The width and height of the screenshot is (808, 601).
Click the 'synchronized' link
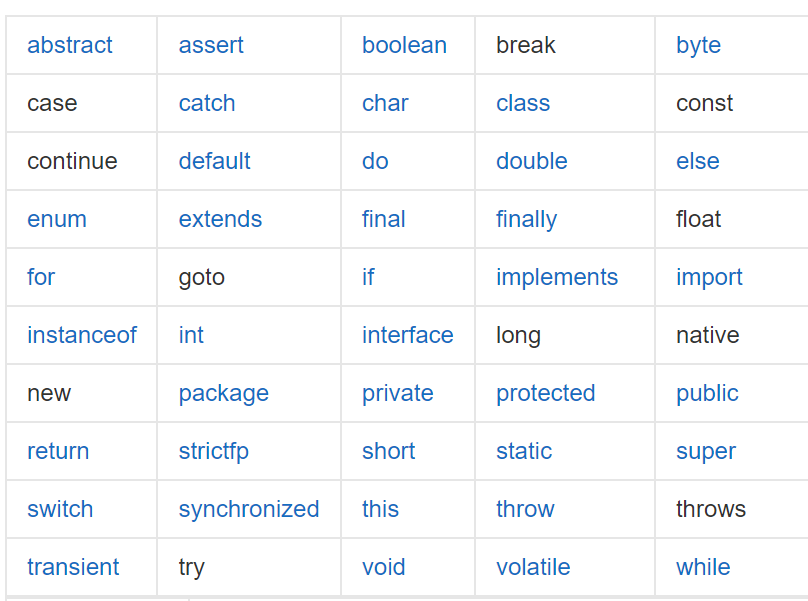[x=249, y=509]
